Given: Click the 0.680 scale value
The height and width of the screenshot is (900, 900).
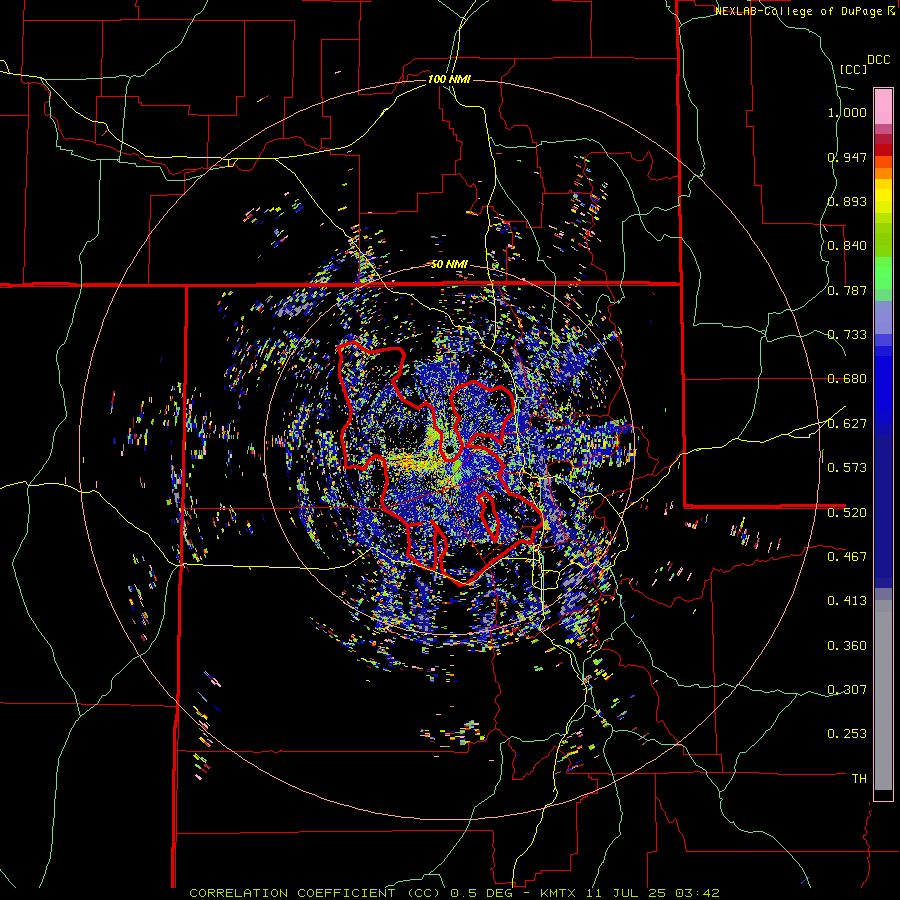Looking at the screenshot, I should pos(847,379).
